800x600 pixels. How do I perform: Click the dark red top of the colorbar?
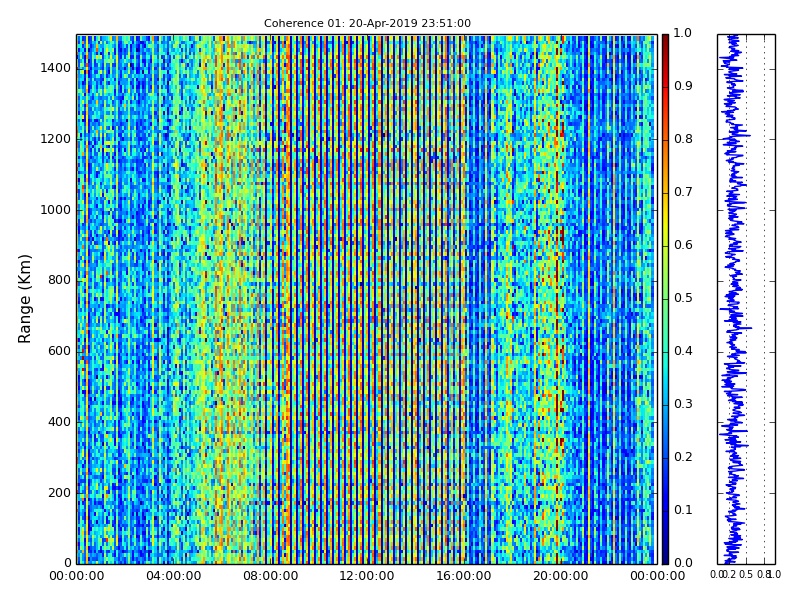point(665,40)
